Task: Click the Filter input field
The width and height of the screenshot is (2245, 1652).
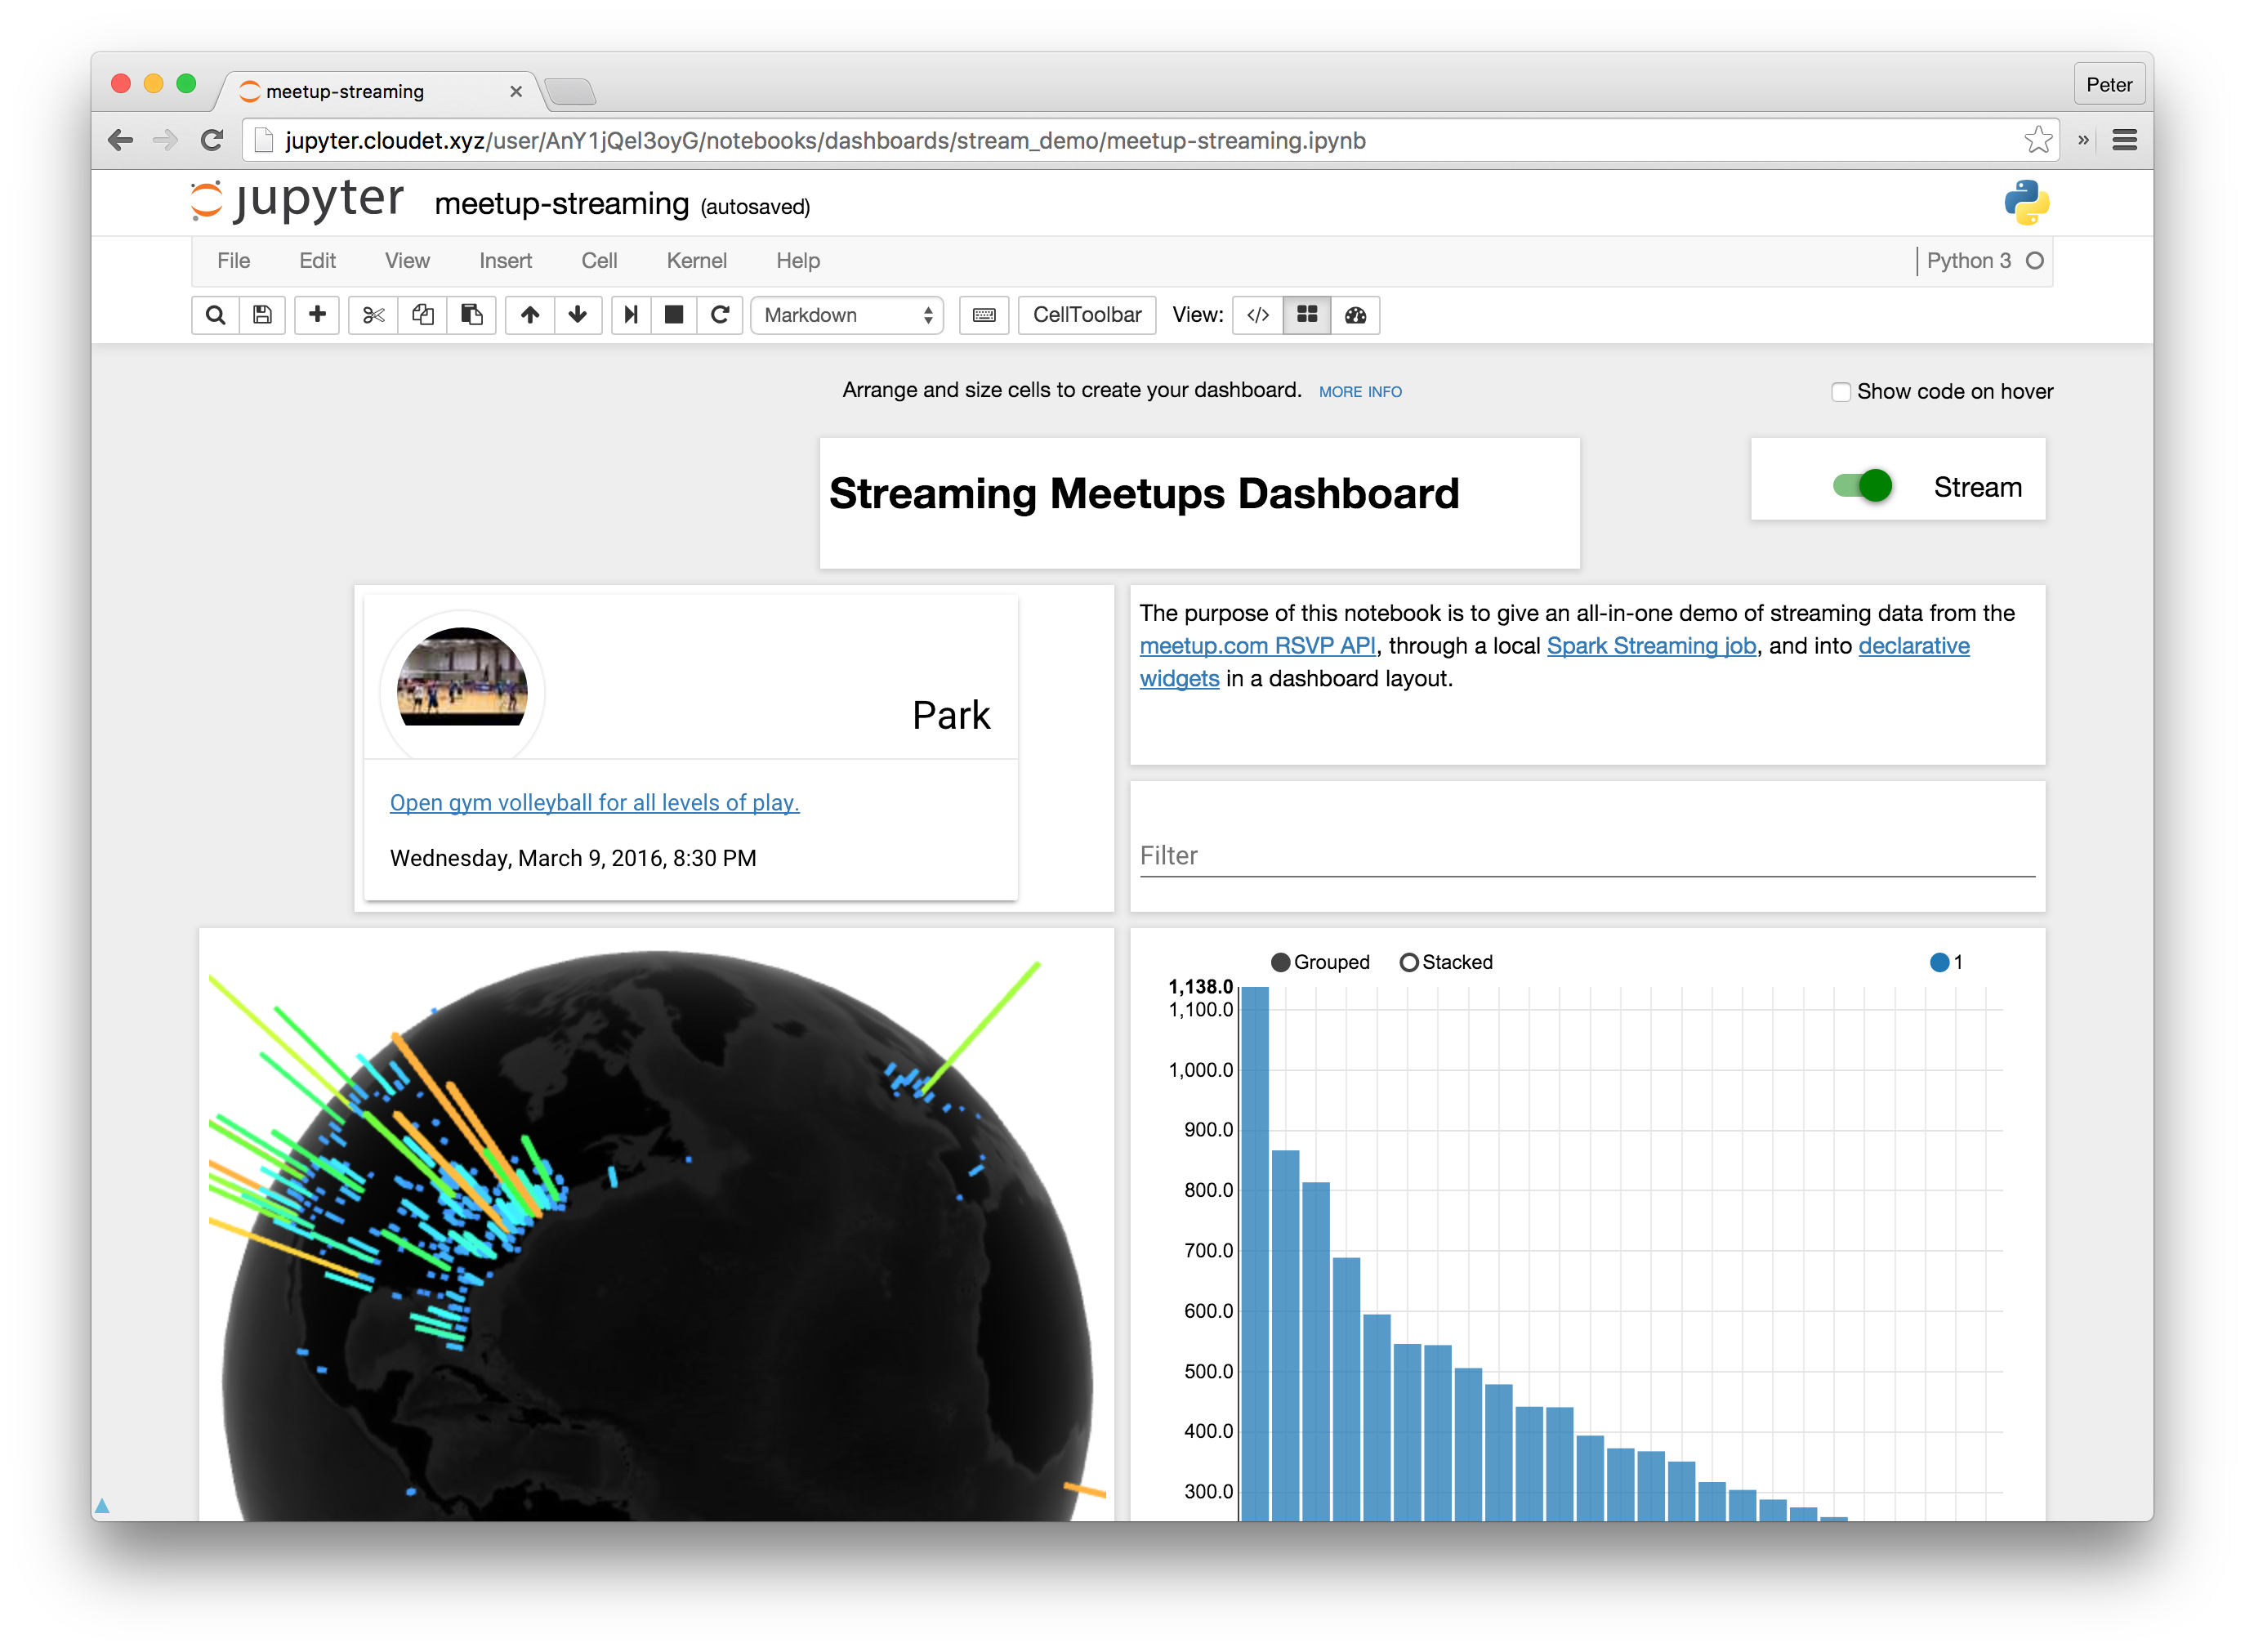Action: click(1582, 854)
